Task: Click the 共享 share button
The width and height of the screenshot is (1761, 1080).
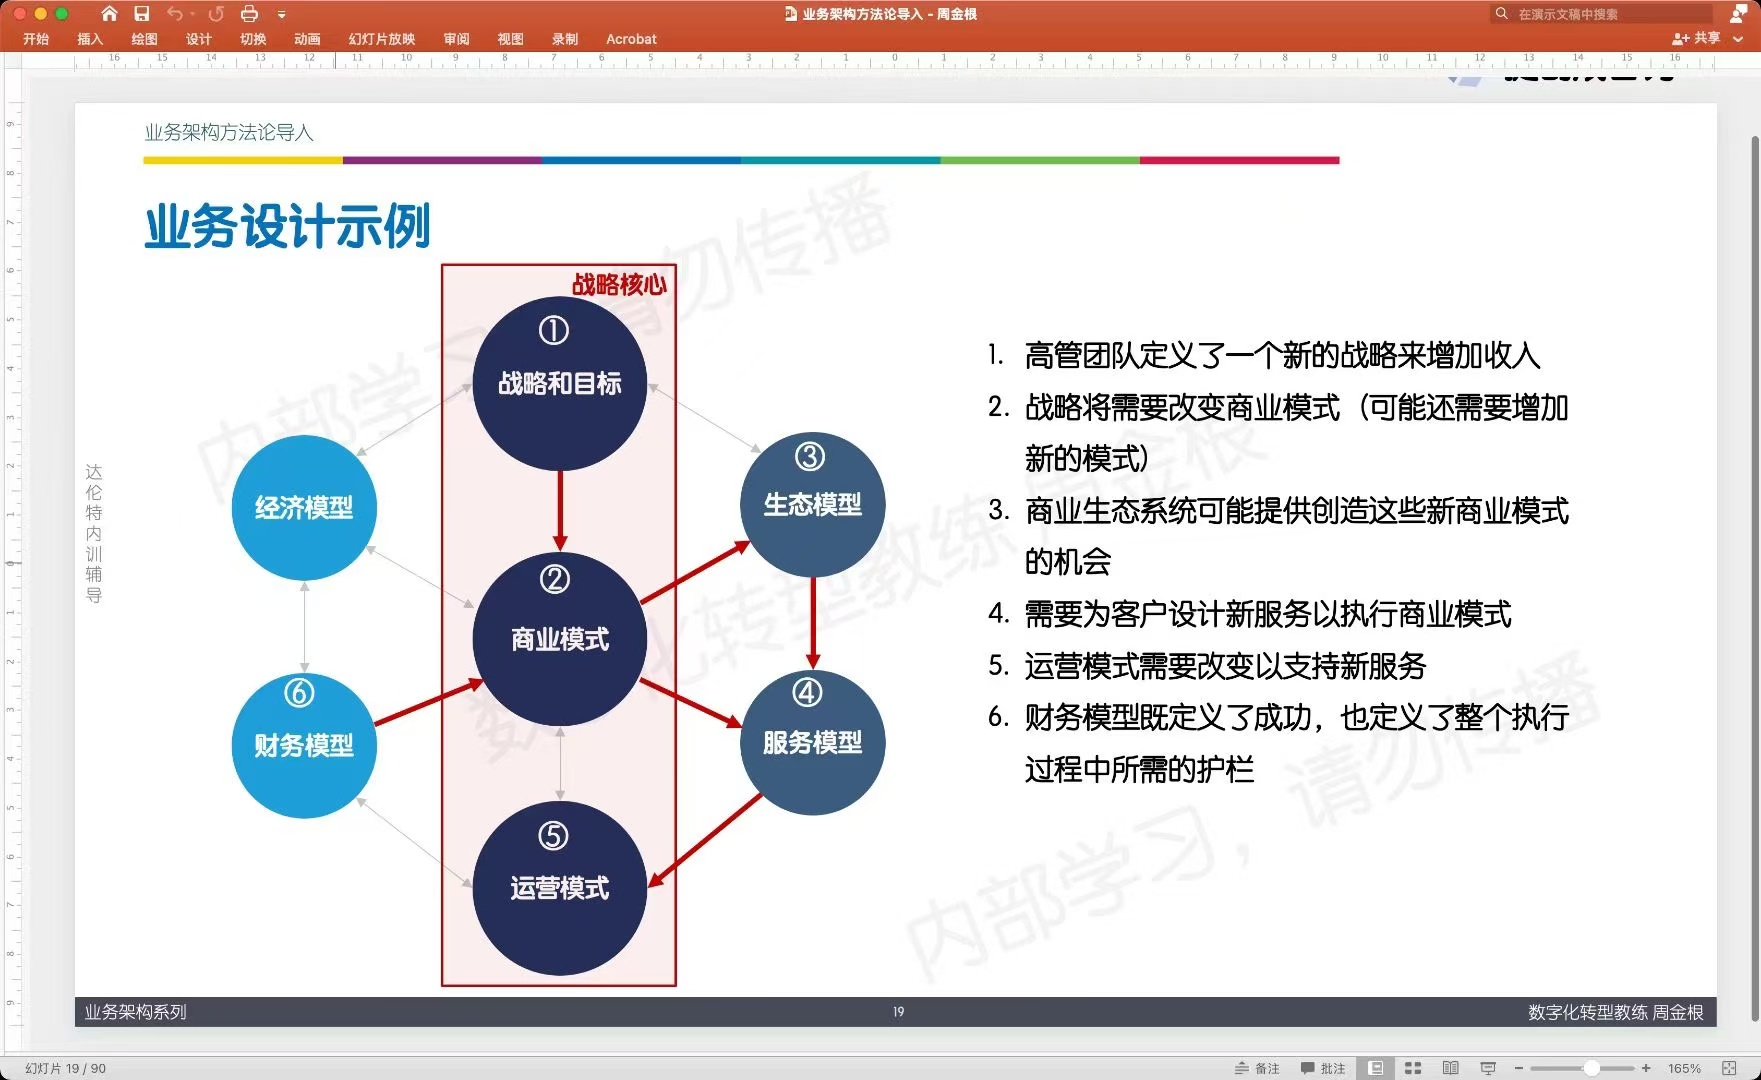Action: coord(1696,38)
